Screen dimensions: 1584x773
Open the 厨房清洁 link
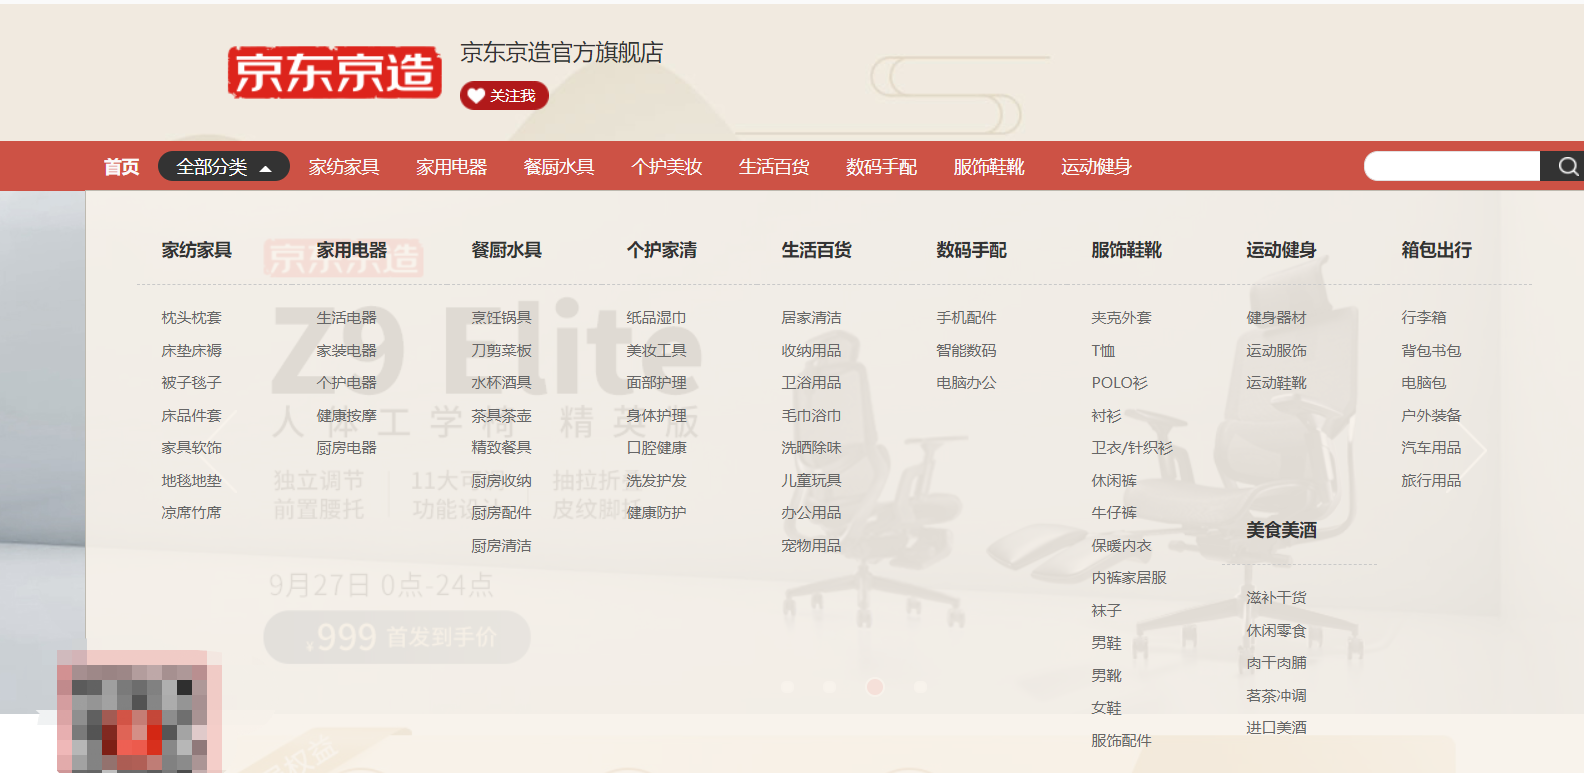502,546
